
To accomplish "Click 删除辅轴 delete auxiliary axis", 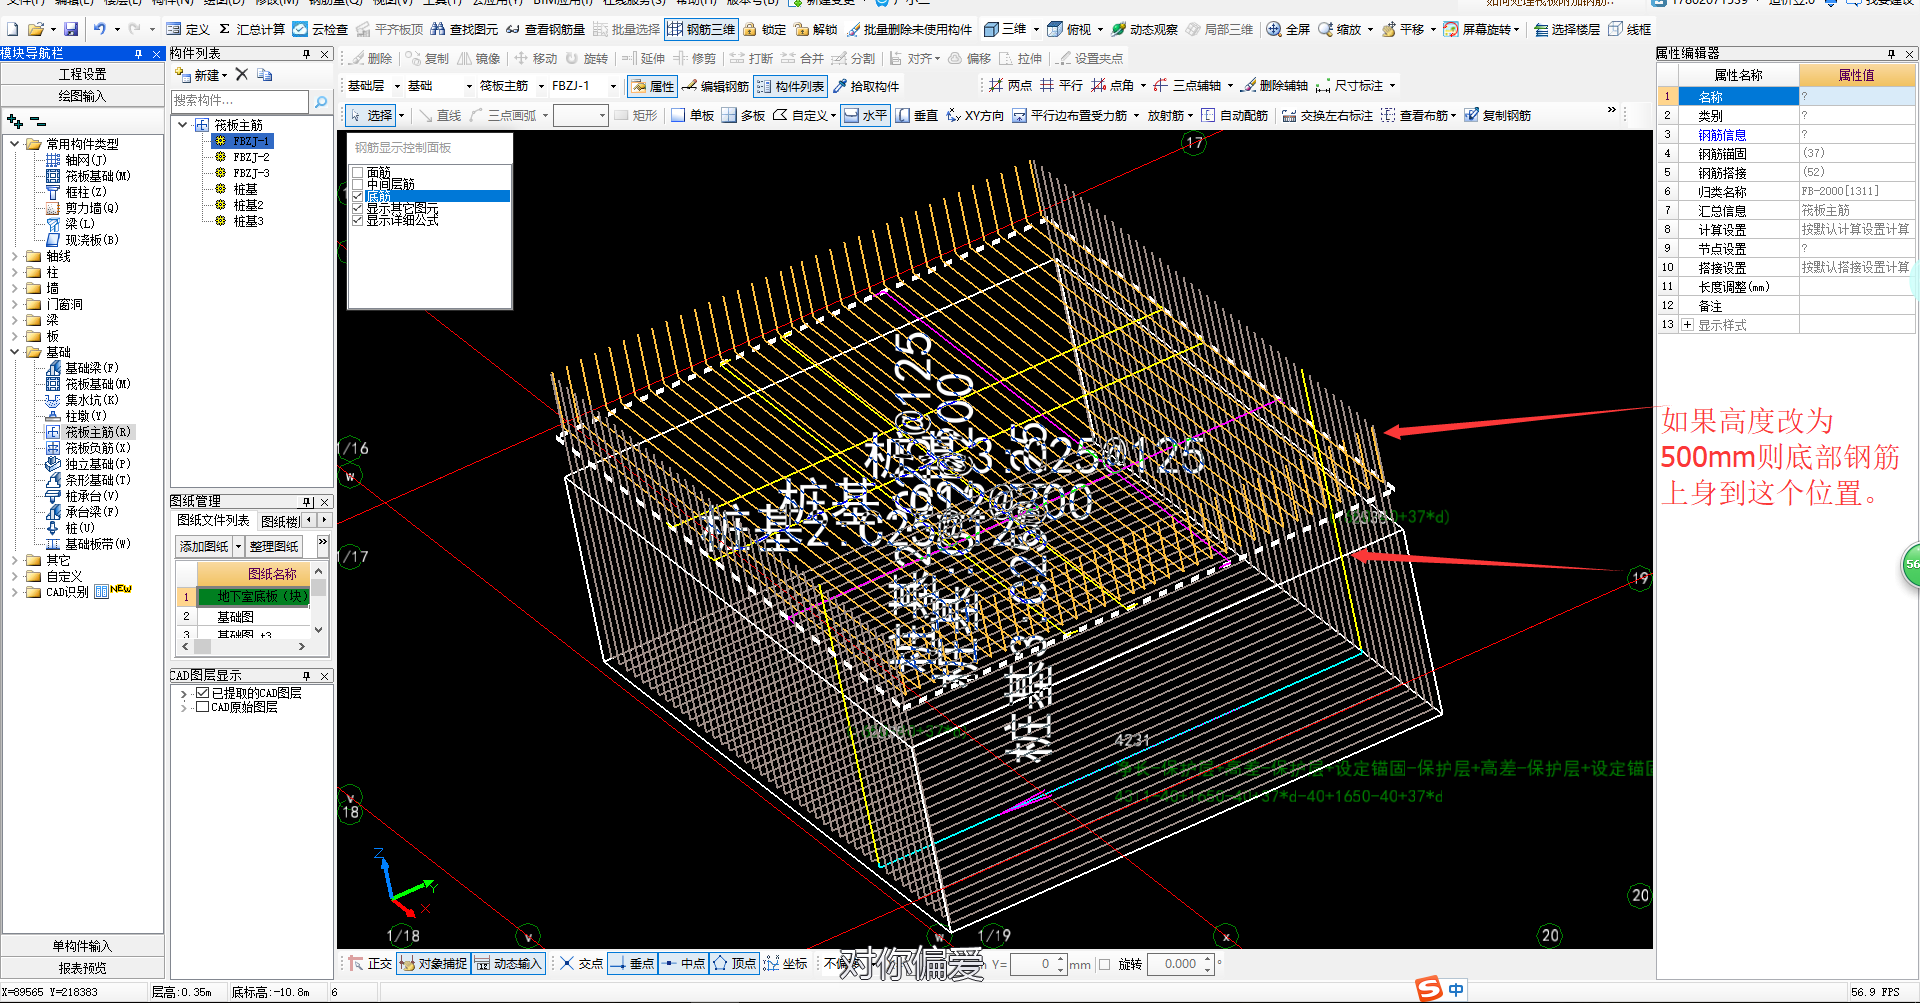I will tap(1274, 86).
